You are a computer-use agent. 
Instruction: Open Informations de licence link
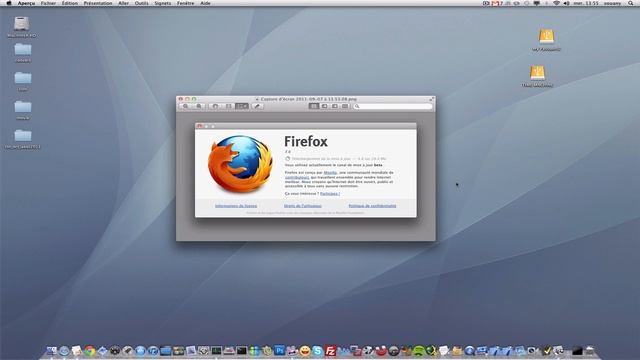(236, 206)
